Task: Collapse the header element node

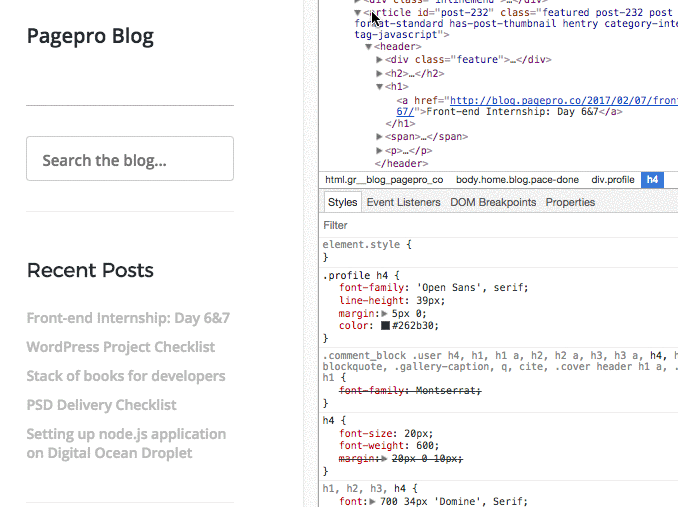Action: click(x=368, y=47)
